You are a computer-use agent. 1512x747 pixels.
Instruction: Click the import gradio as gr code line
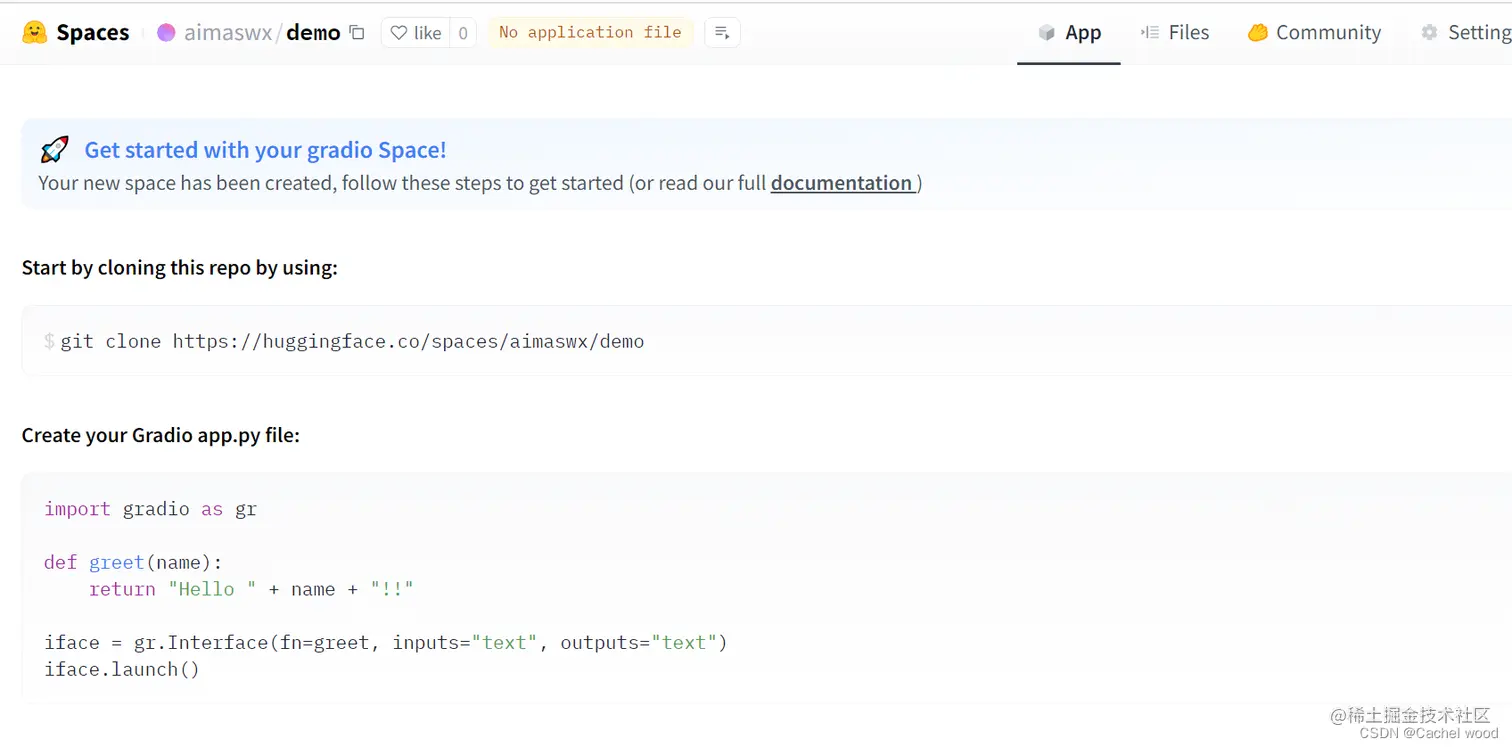pos(151,509)
